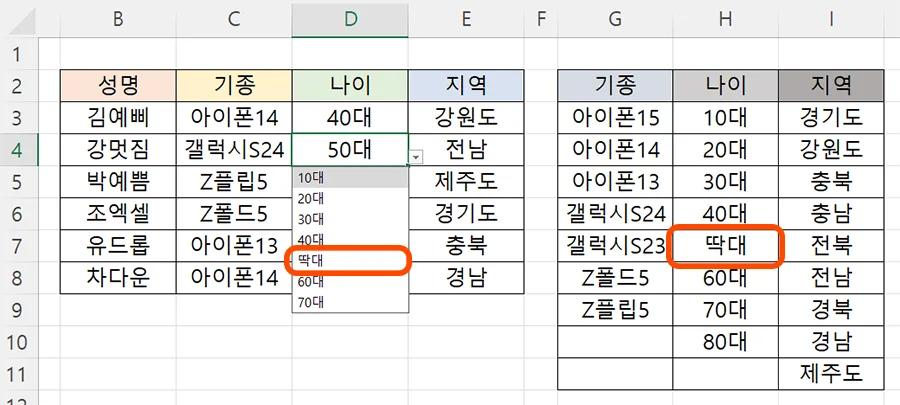
Task: Select the cell containing 강멋짐
Action: [118, 150]
